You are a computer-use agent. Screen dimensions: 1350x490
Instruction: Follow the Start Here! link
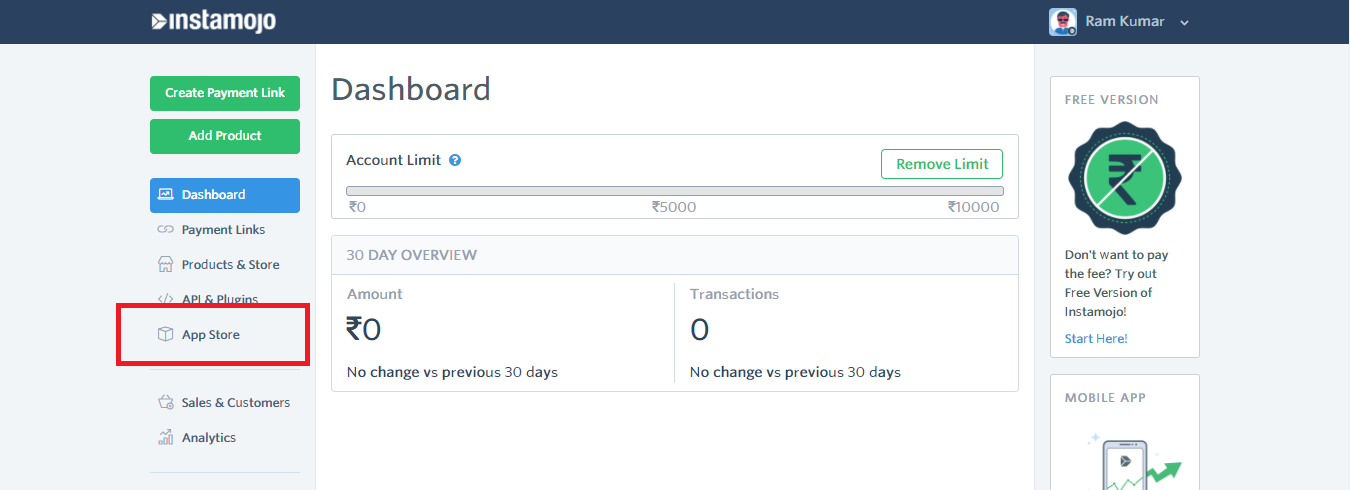1096,339
